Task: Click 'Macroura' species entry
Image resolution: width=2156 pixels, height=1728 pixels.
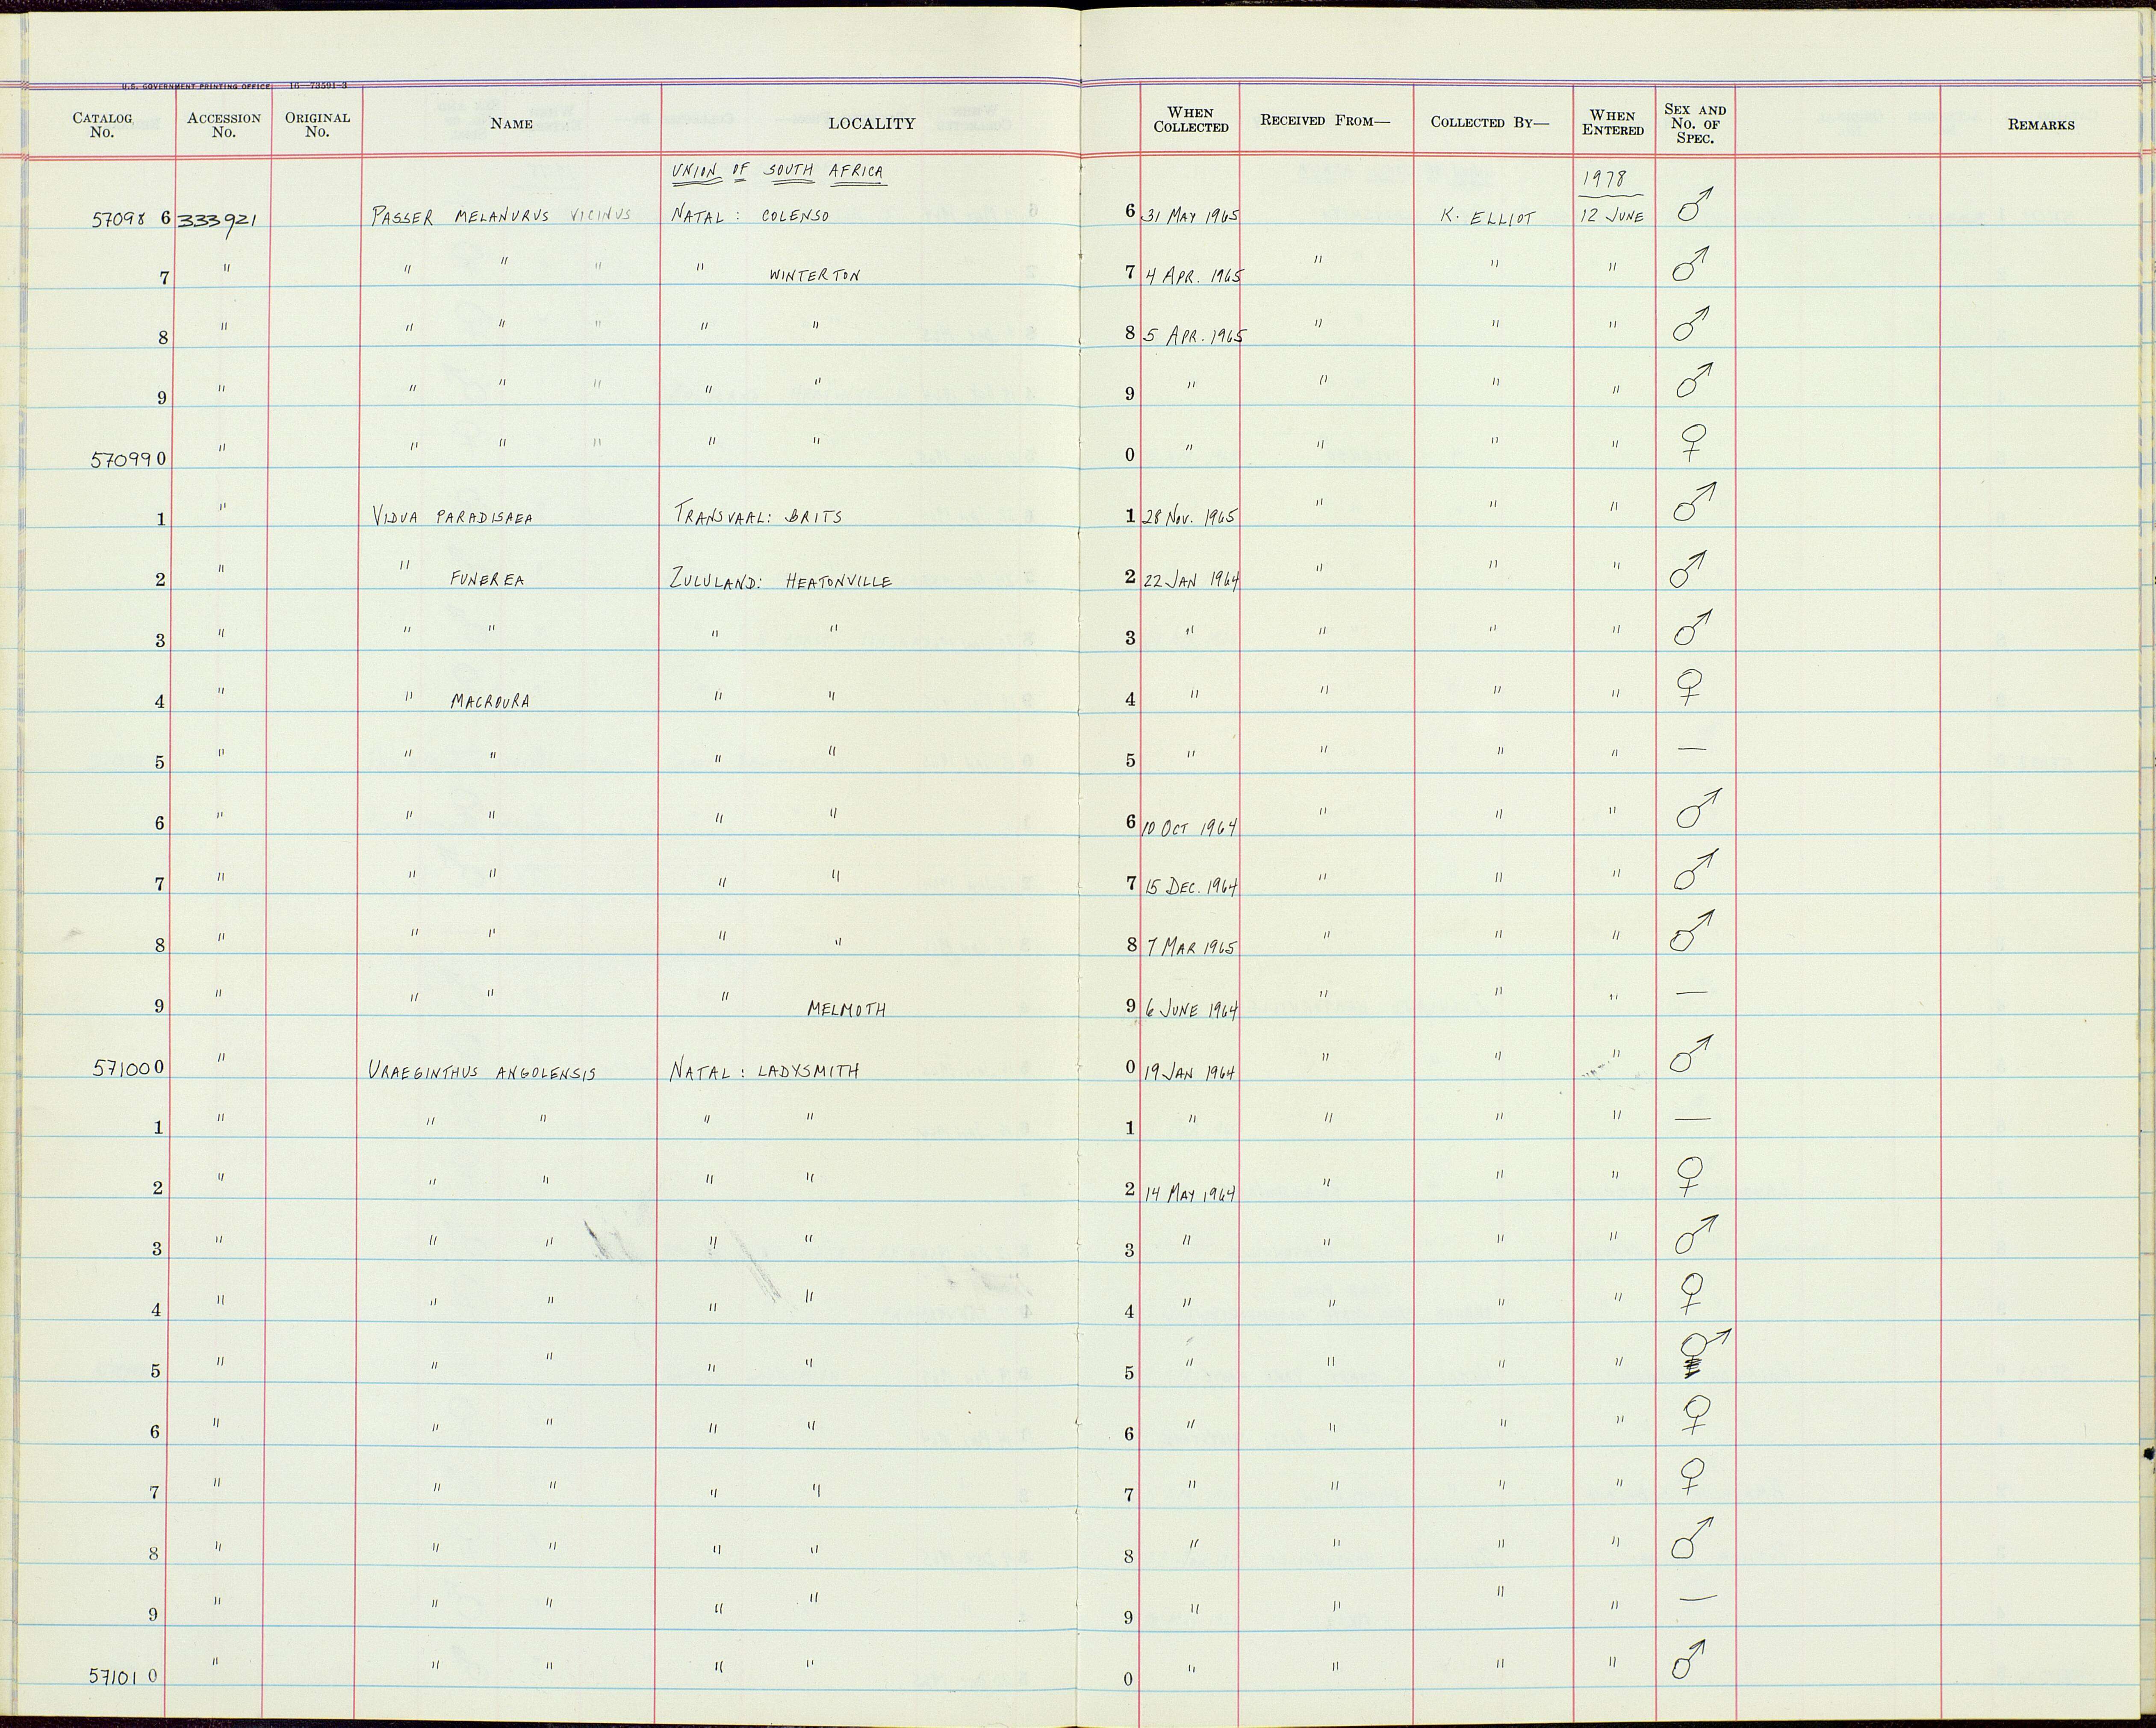Action: click(x=490, y=702)
